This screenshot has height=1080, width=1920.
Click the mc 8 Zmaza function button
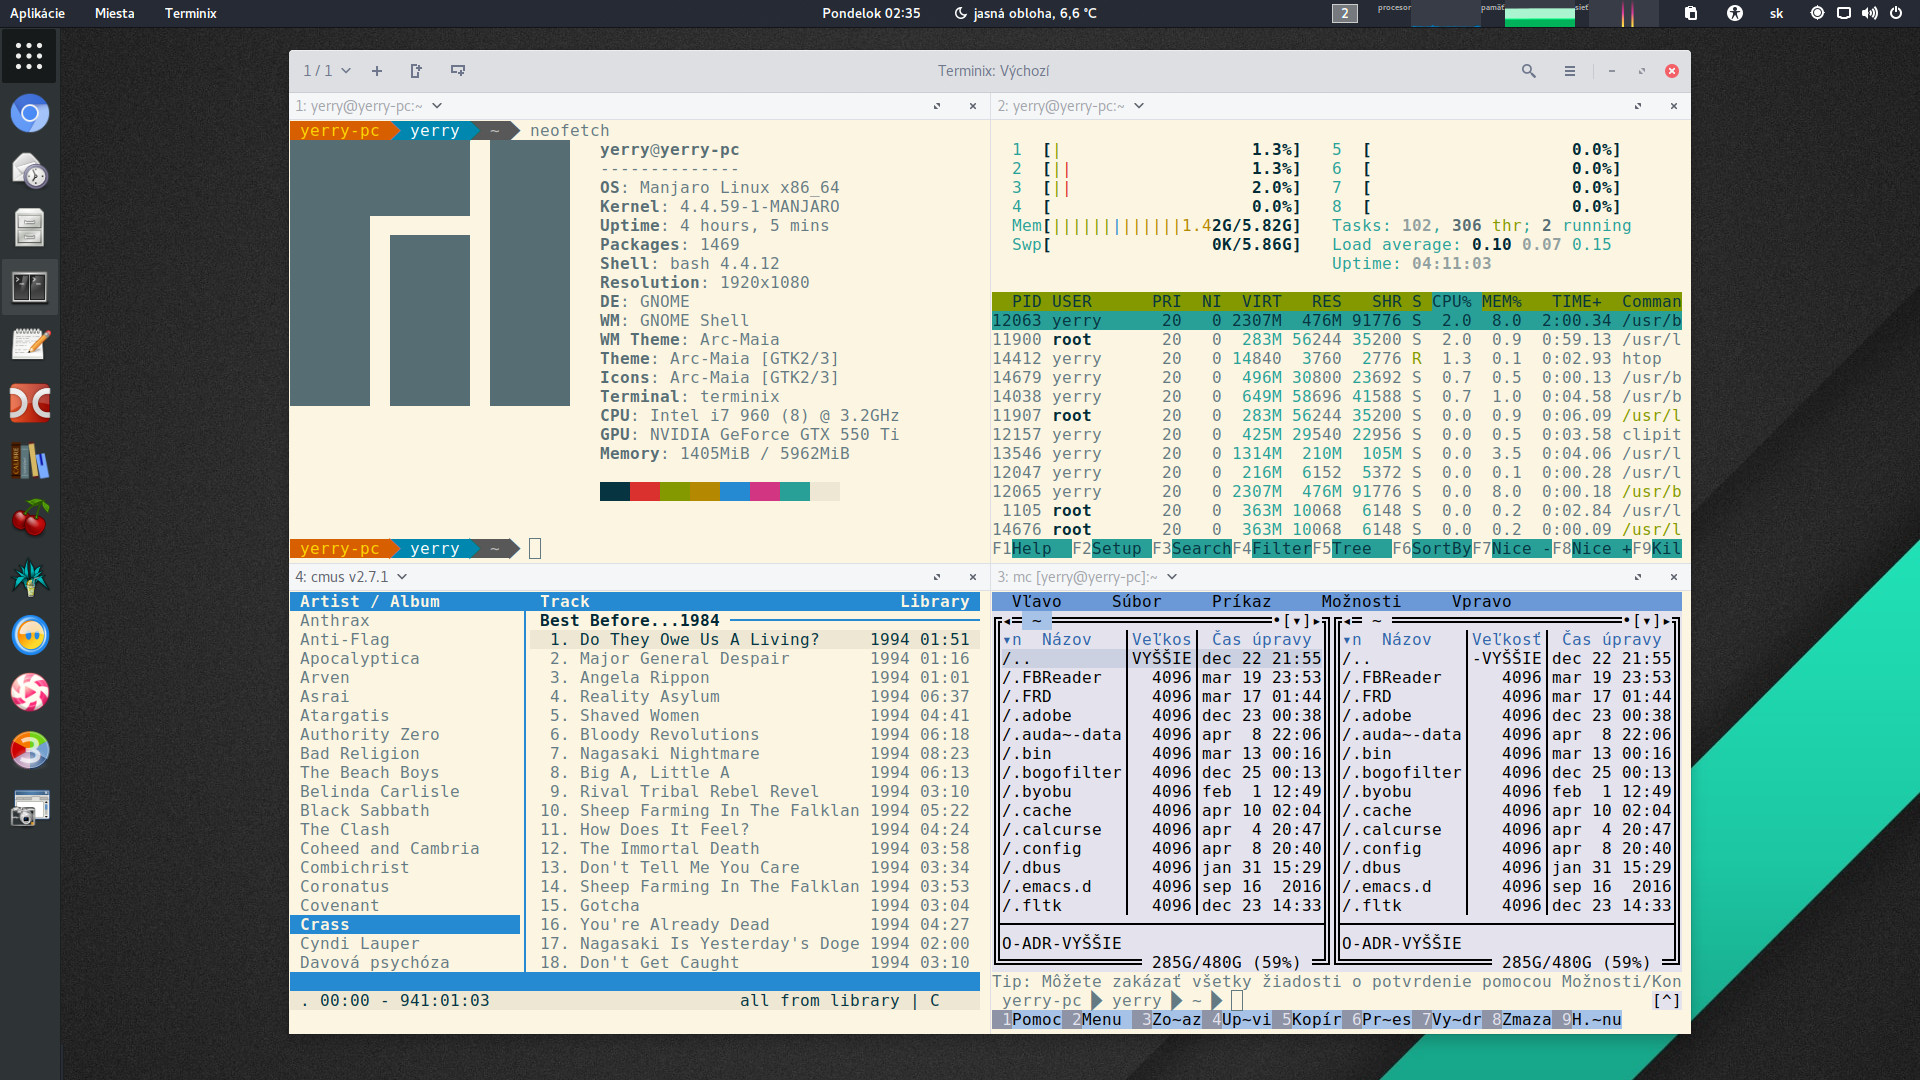pos(1521,1020)
